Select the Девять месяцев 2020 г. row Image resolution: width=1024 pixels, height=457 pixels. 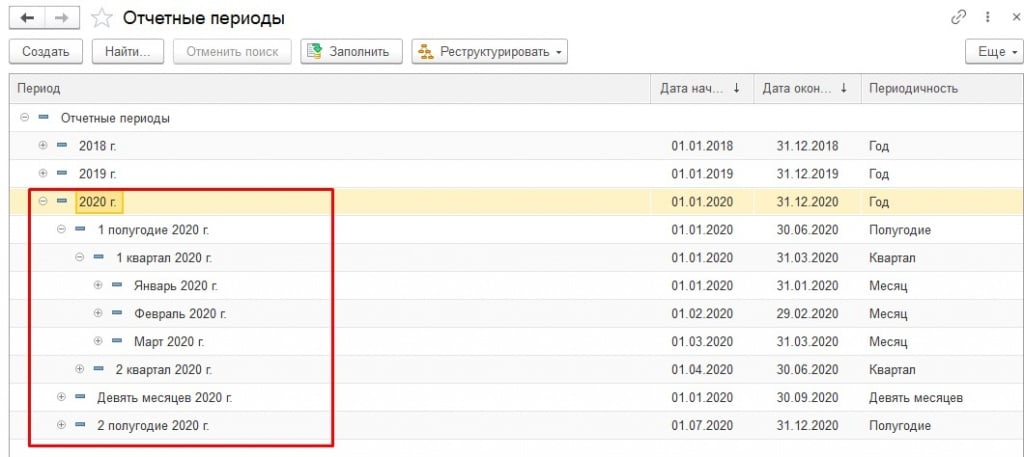tap(164, 398)
